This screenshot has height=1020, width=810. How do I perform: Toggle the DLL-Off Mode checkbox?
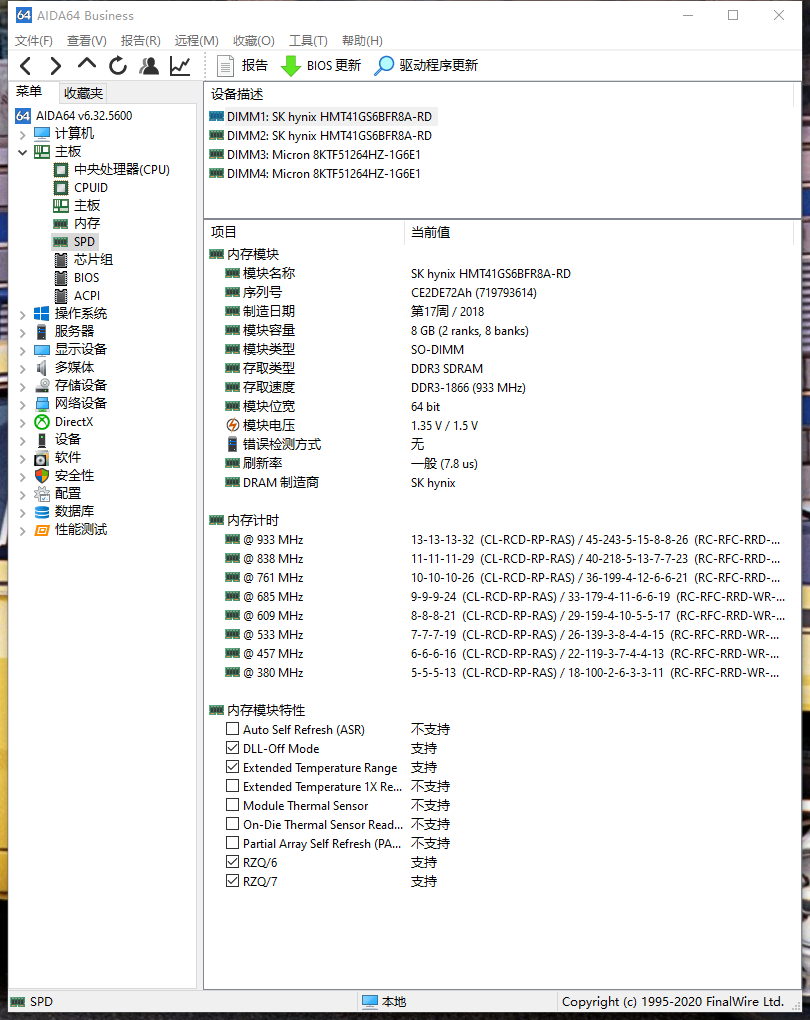click(x=232, y=747)
